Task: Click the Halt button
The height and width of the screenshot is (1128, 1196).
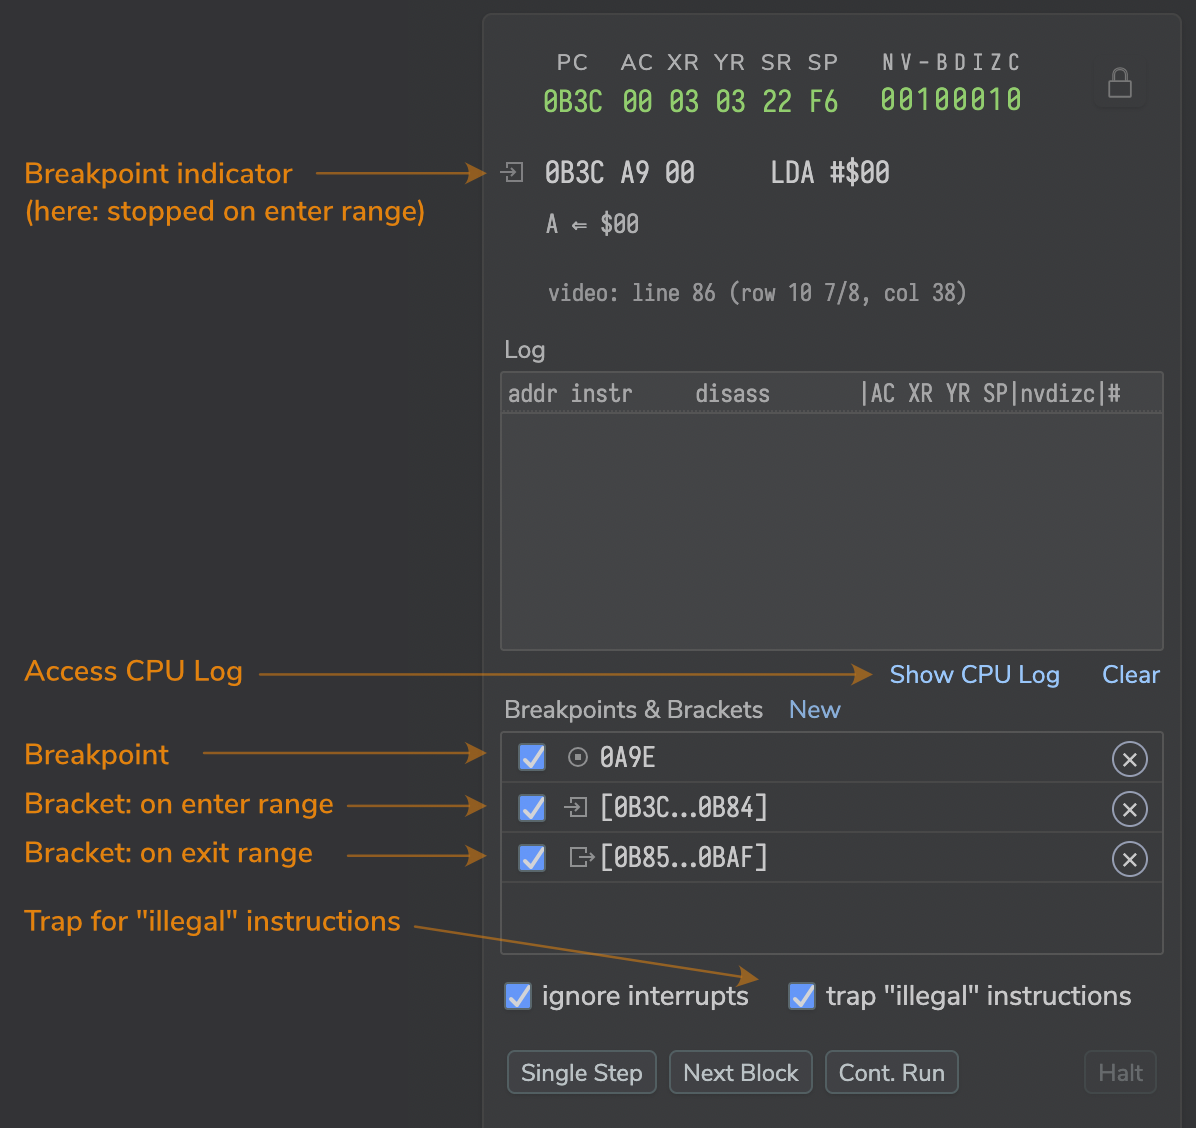Action: coord(1120,1072)
